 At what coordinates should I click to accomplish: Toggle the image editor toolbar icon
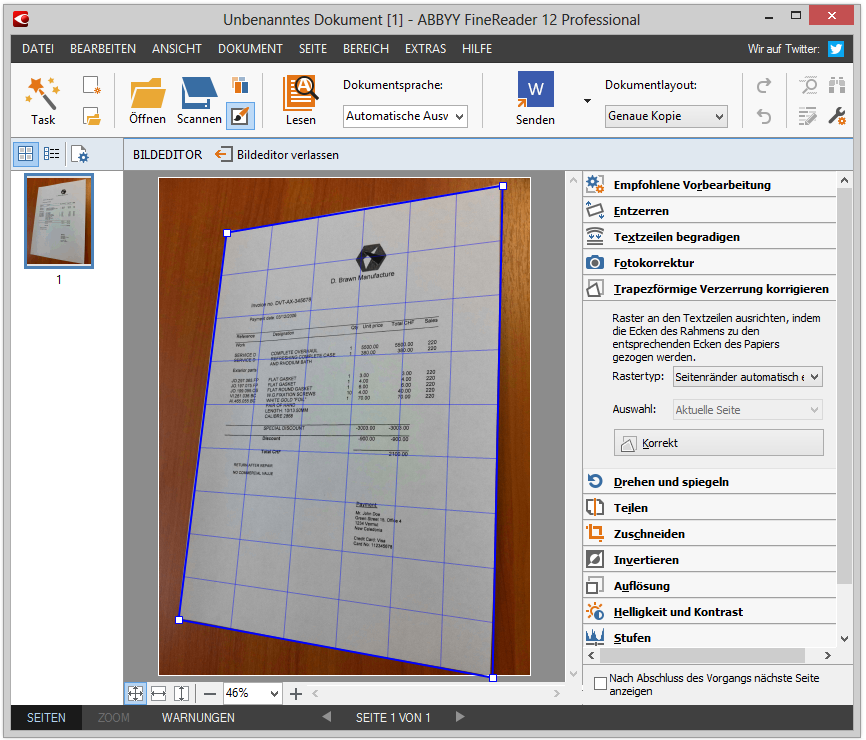240,116
